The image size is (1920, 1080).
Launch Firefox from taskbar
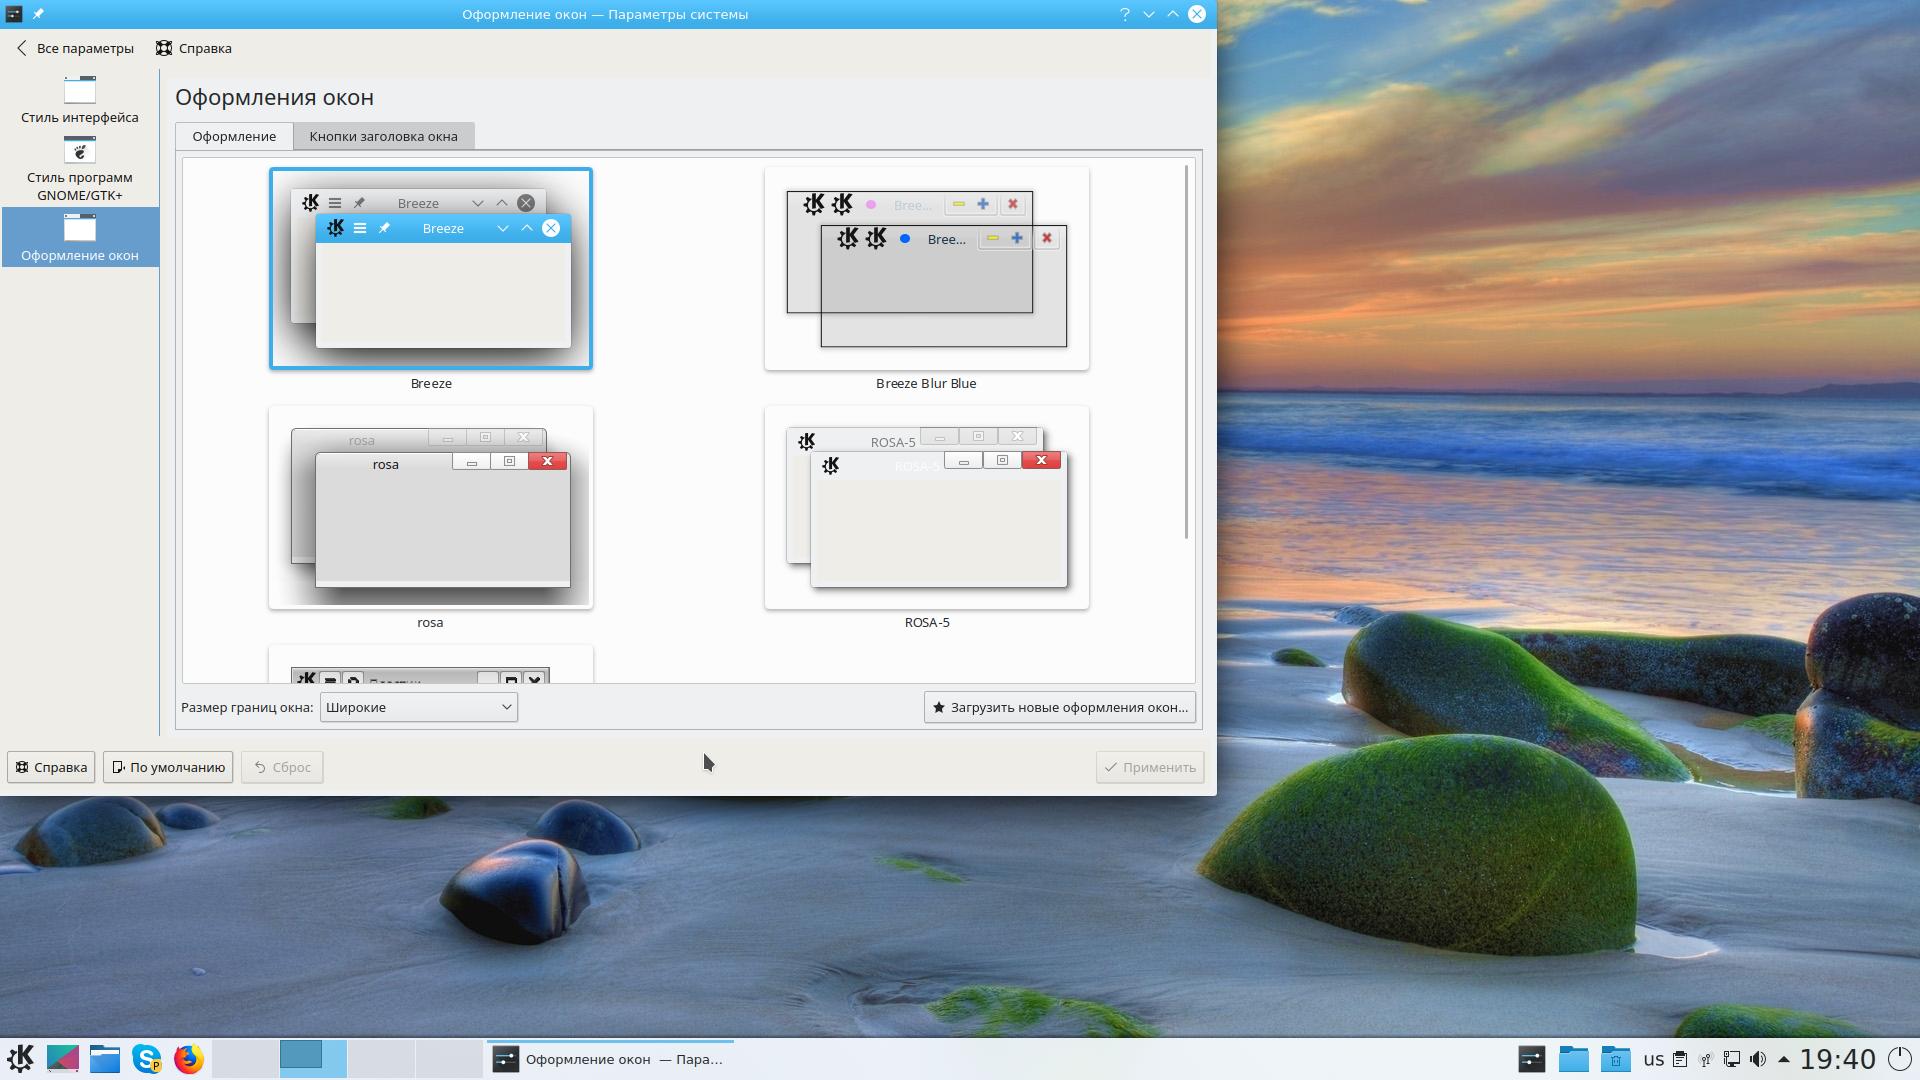click(188, 1059)
